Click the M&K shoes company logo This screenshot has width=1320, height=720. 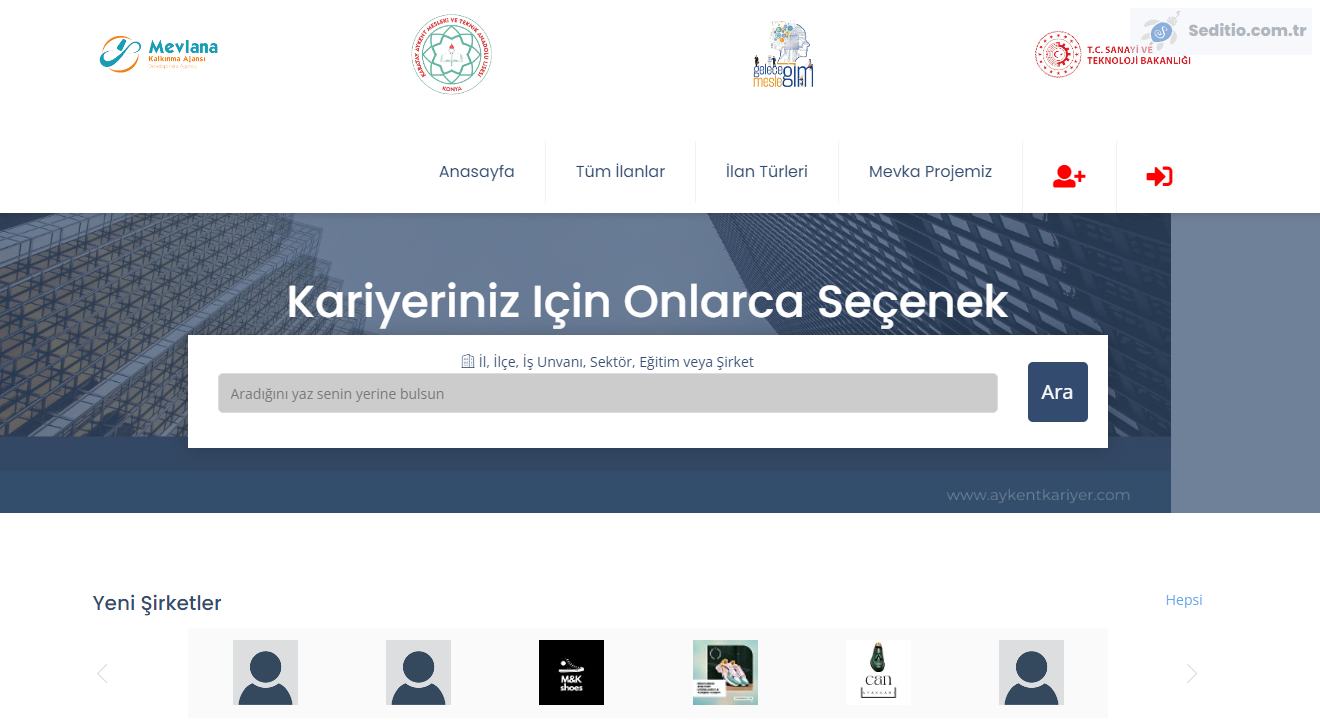(571, 672)
